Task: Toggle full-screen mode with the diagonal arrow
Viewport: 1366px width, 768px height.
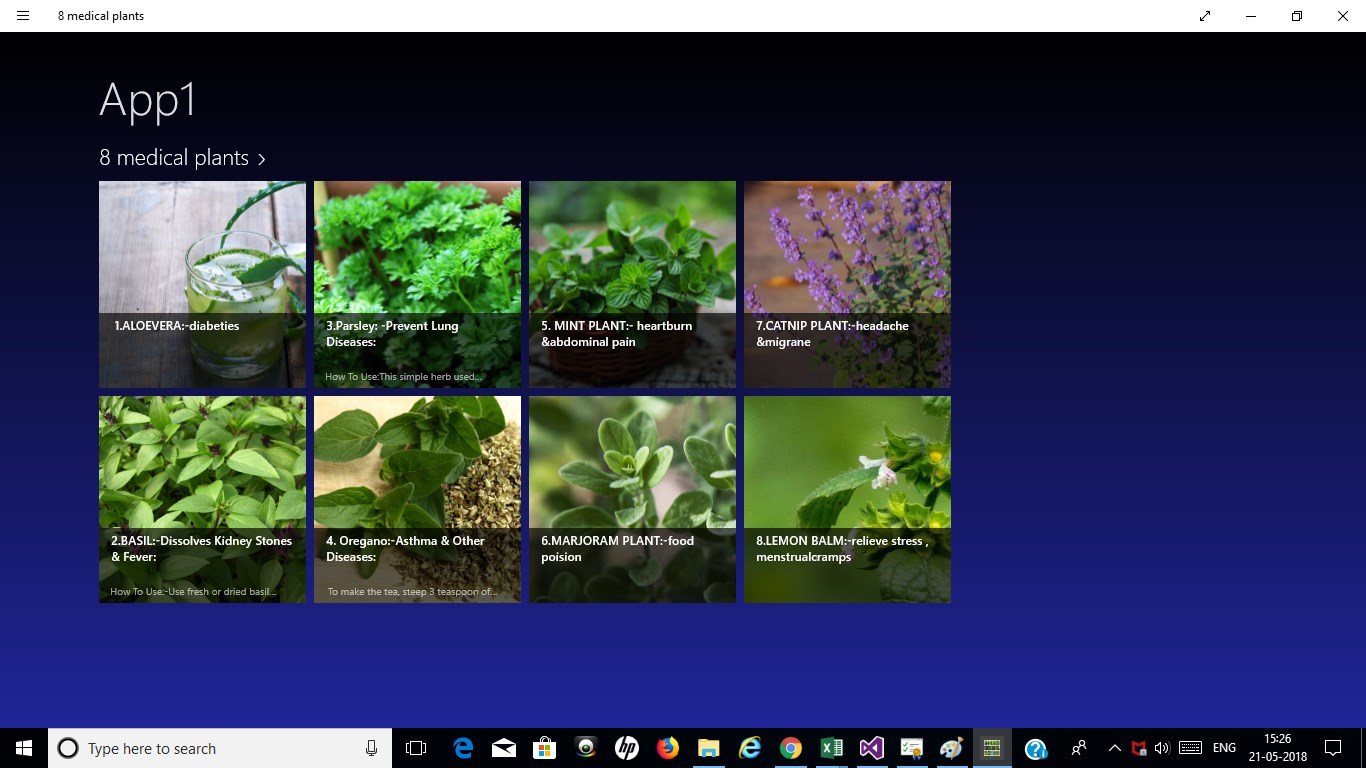Action: click(1204, 16)
